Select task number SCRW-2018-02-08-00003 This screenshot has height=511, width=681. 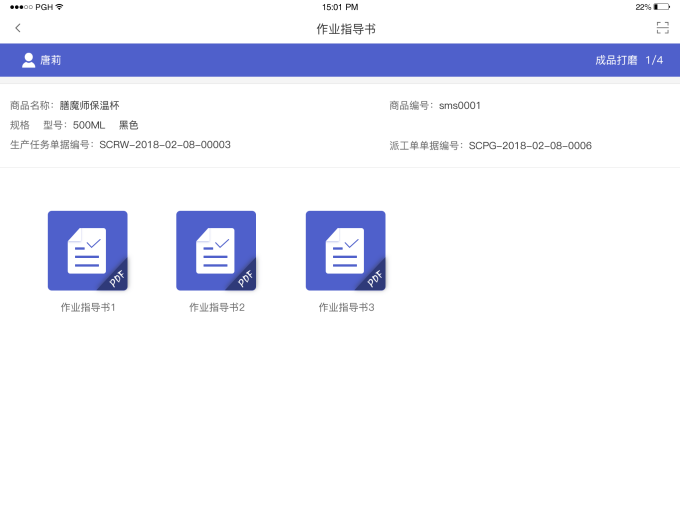[165, 145]
